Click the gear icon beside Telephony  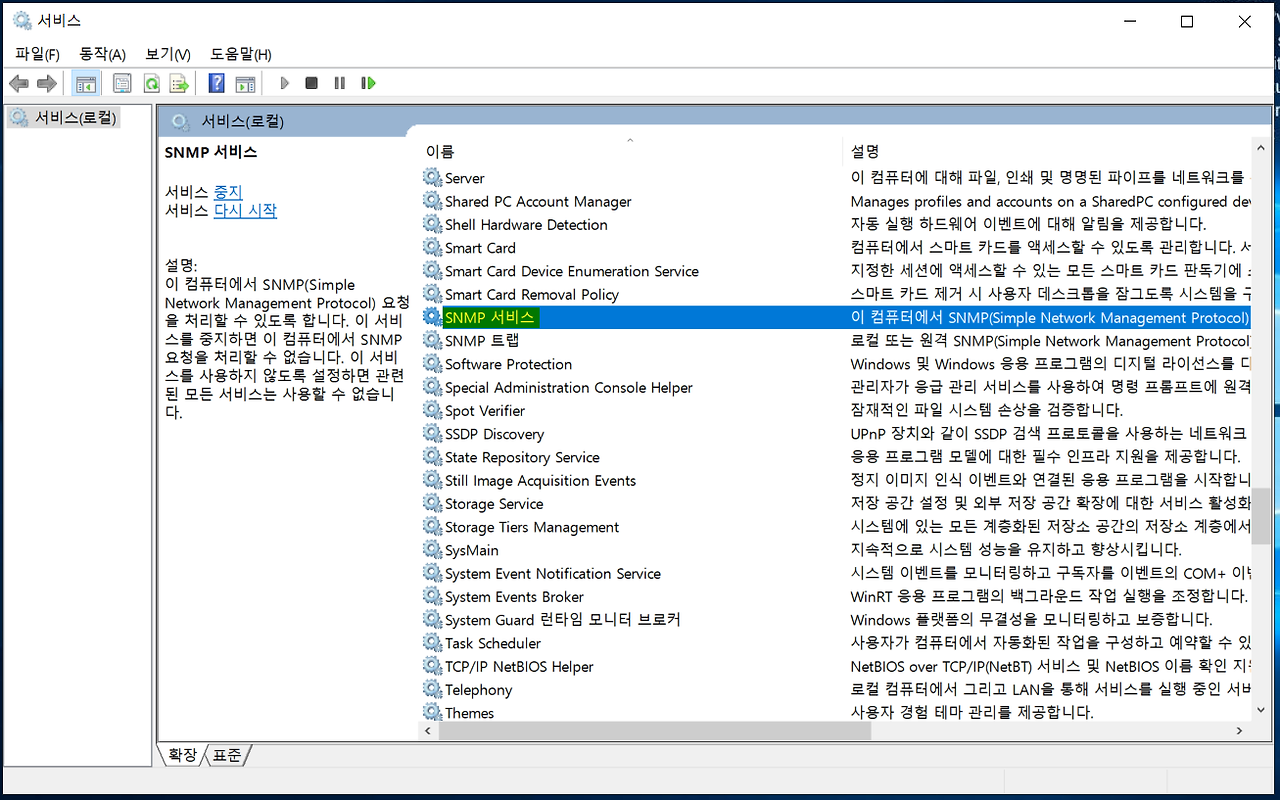click(x=432, y=690)
